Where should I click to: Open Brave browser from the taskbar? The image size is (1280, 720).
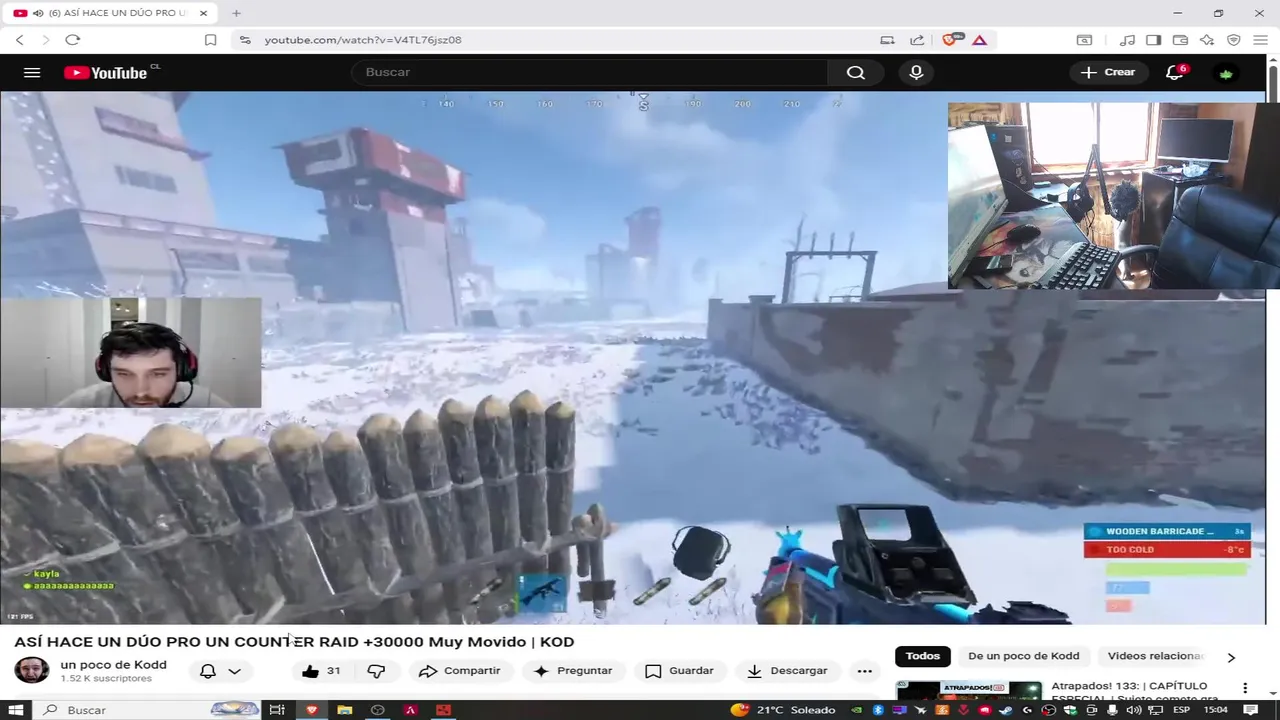tap(311, 710)
